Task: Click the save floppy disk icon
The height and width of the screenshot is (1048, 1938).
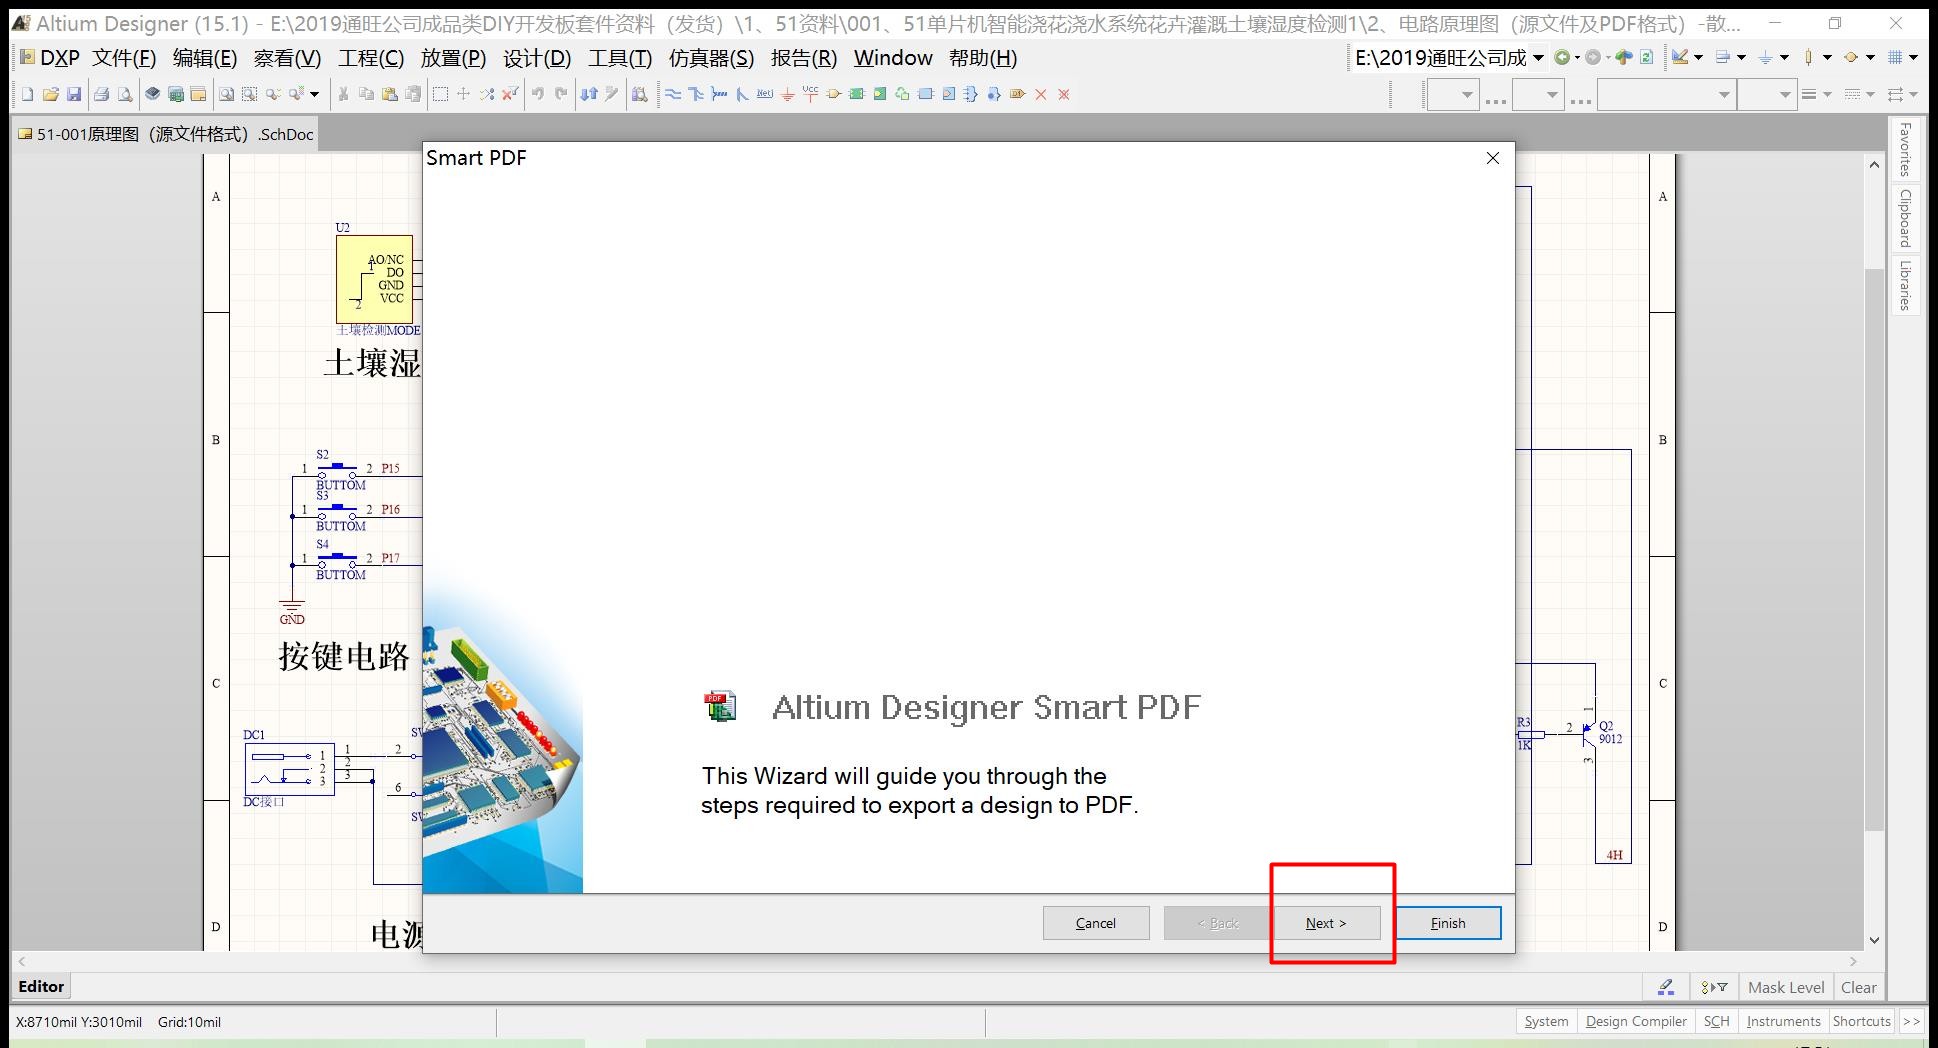Action: pos(74,94)
